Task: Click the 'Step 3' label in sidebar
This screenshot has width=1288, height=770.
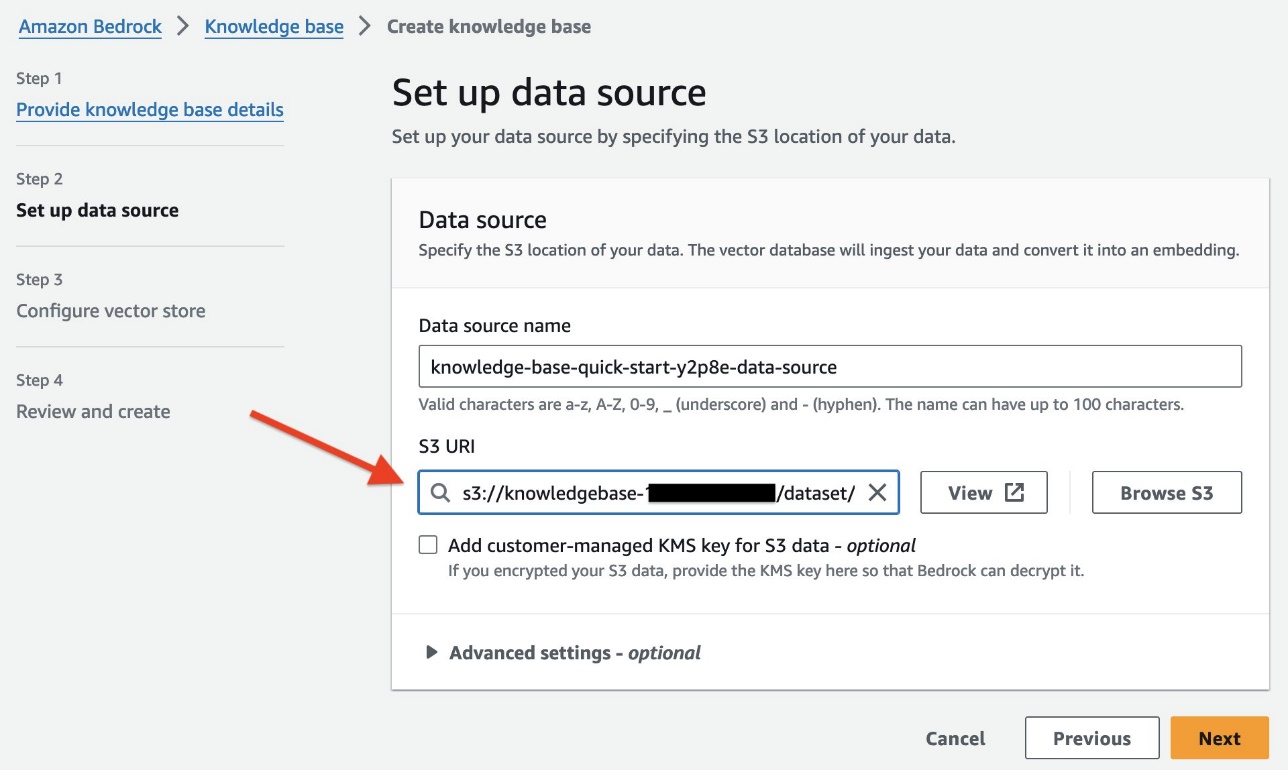Action: pyautogui.click(x=40, y=280)
